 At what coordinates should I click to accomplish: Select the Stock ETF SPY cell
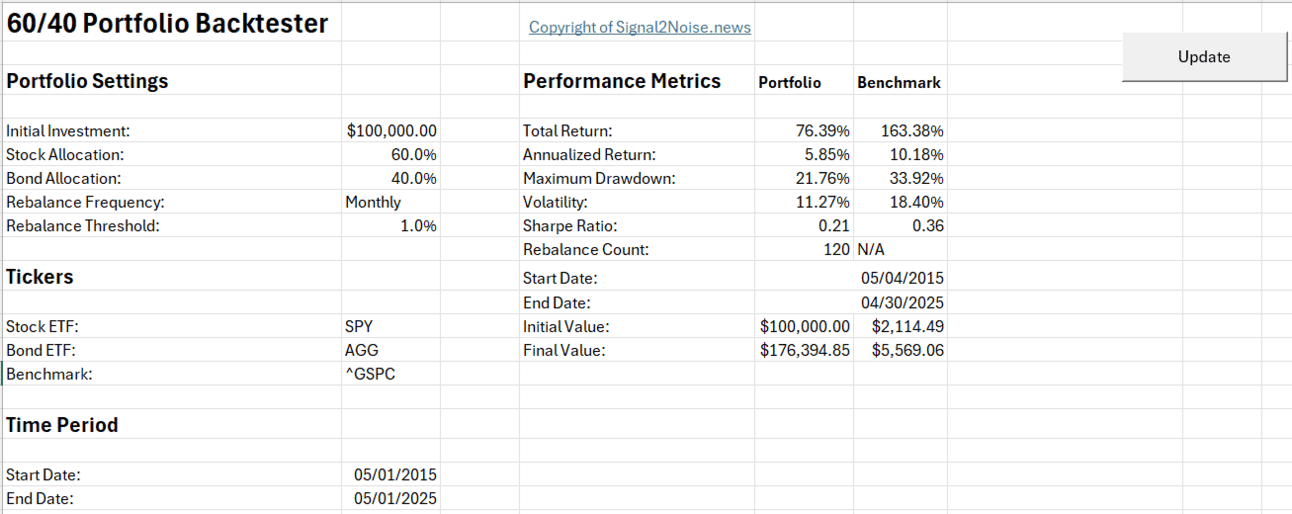pyautogui.click(x=391, y=326)
